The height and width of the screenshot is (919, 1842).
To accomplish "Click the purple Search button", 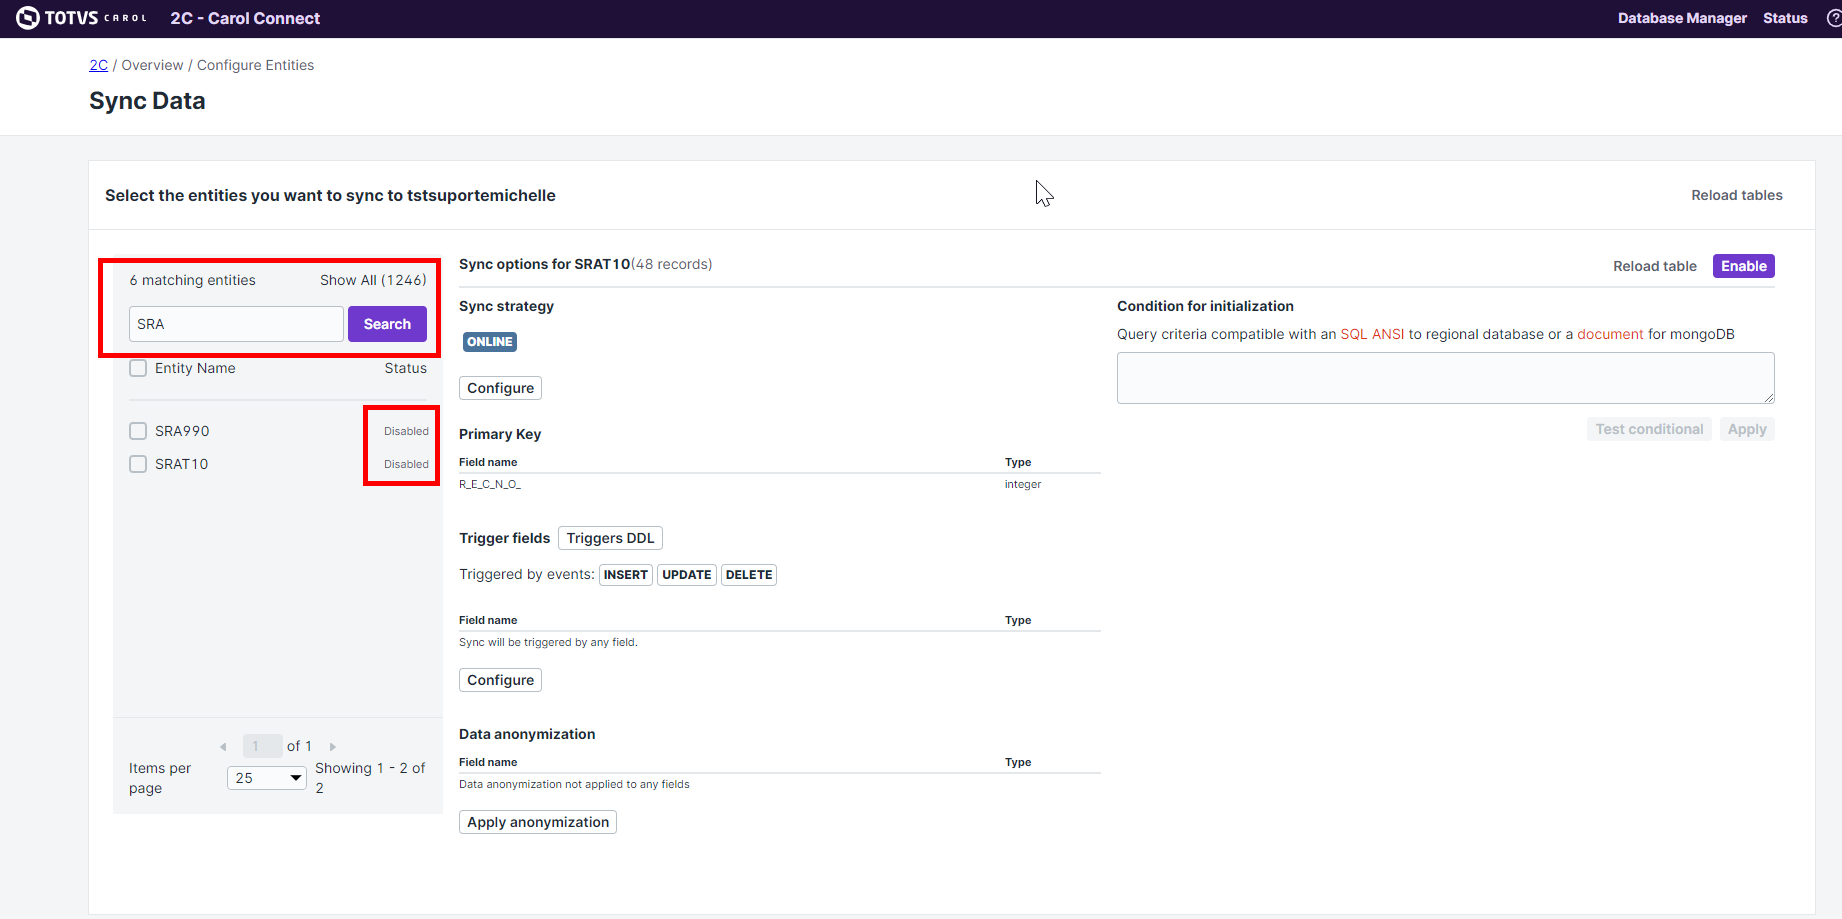I will click(387, 324).
